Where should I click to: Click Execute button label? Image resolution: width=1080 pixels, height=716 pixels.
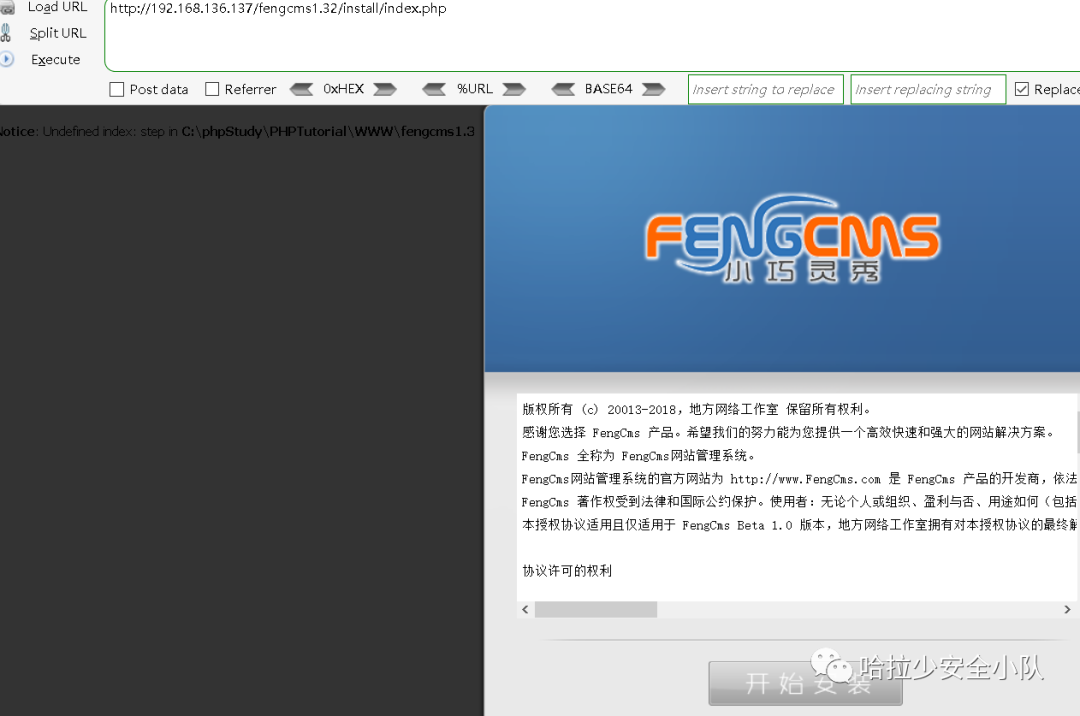point(56,59)
